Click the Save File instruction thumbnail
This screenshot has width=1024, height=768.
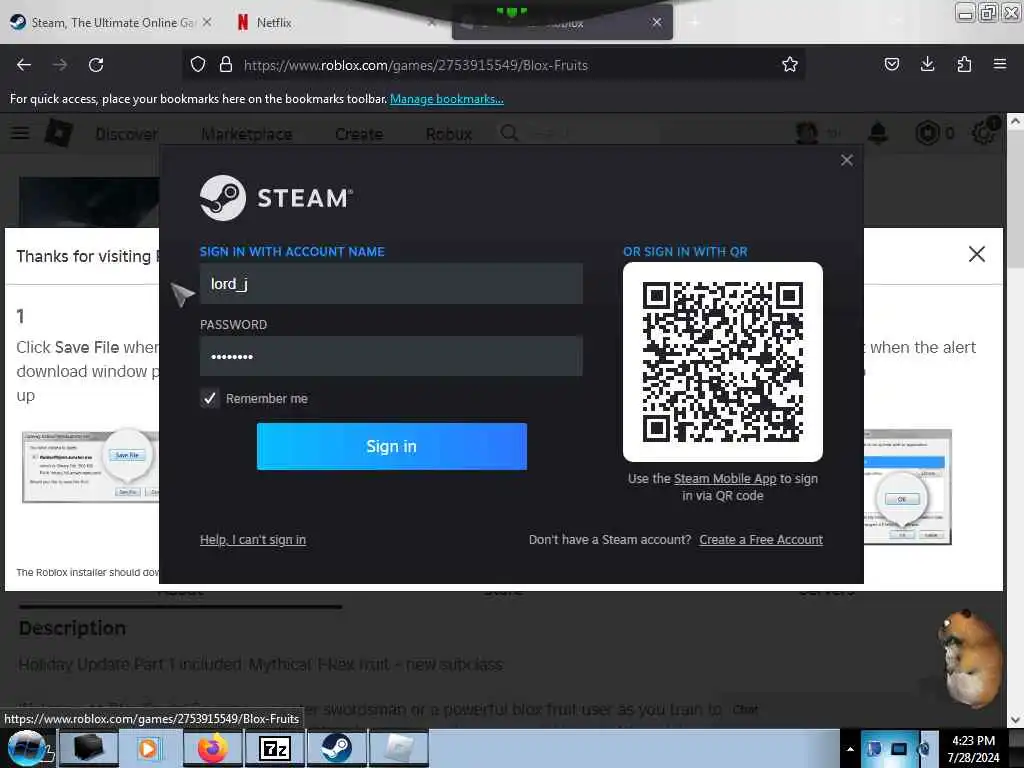(x=90, y=466)
